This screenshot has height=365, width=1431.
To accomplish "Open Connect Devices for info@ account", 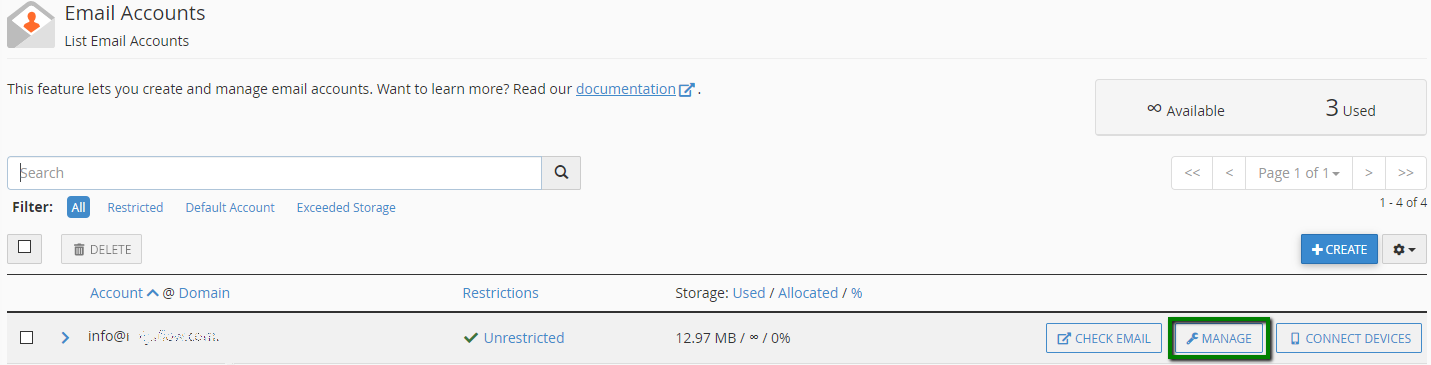I will [x=1349, y=338].
